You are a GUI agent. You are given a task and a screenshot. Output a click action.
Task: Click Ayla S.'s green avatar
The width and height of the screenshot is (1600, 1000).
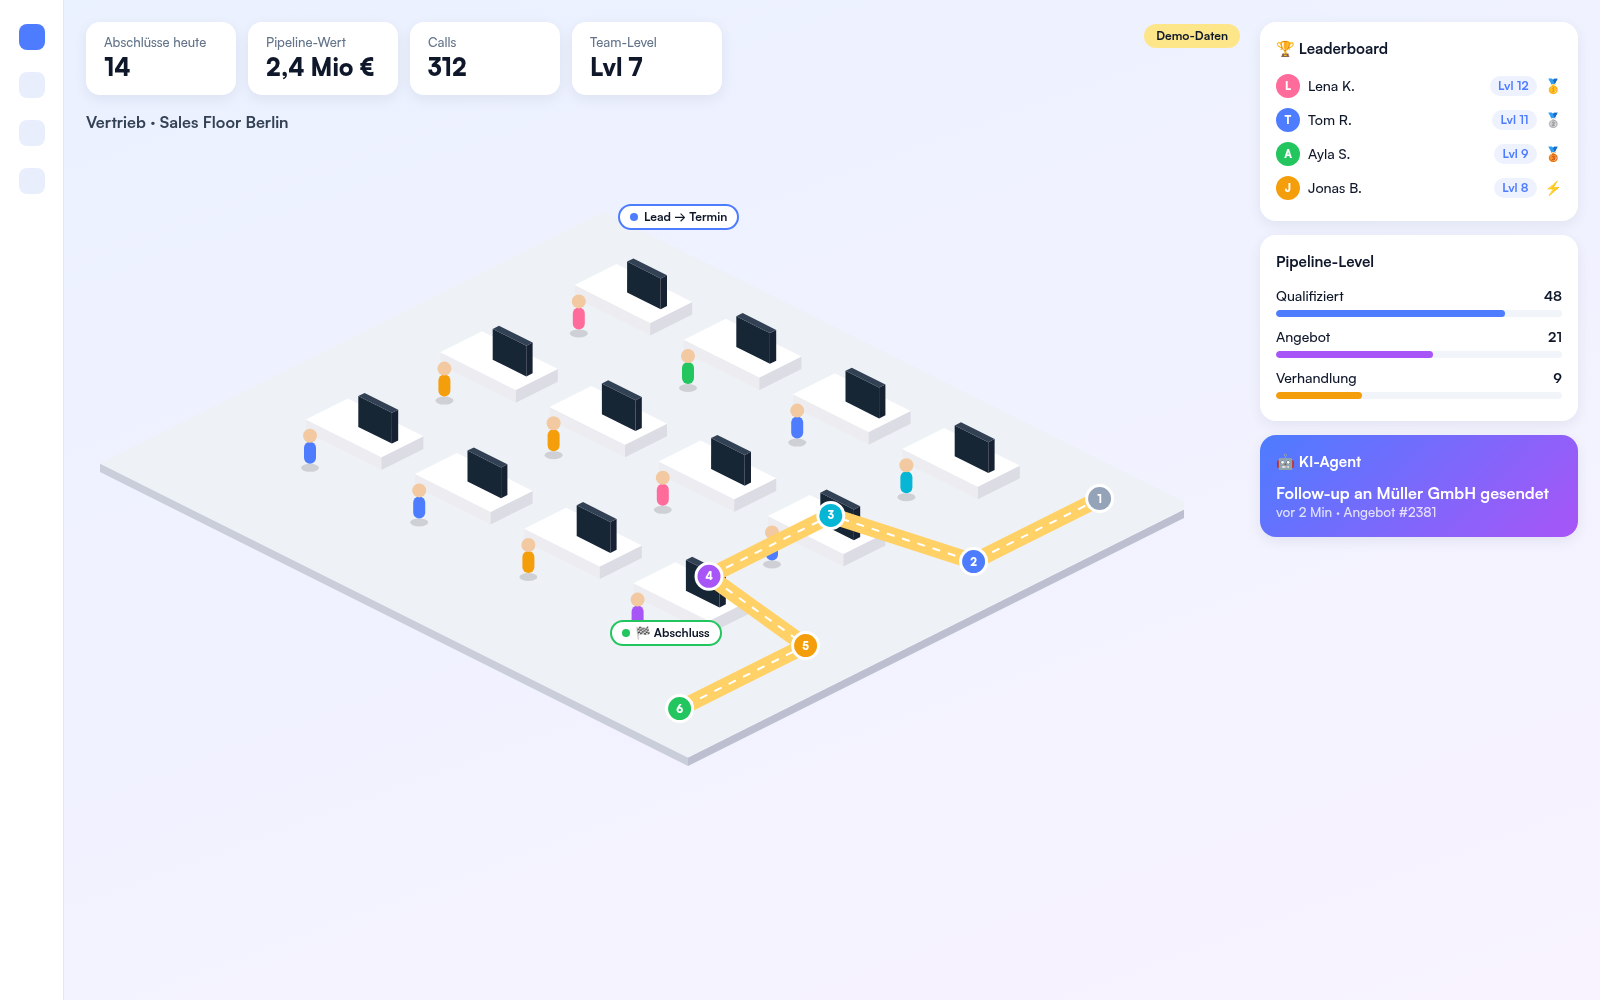click(x=1288, y=154)
